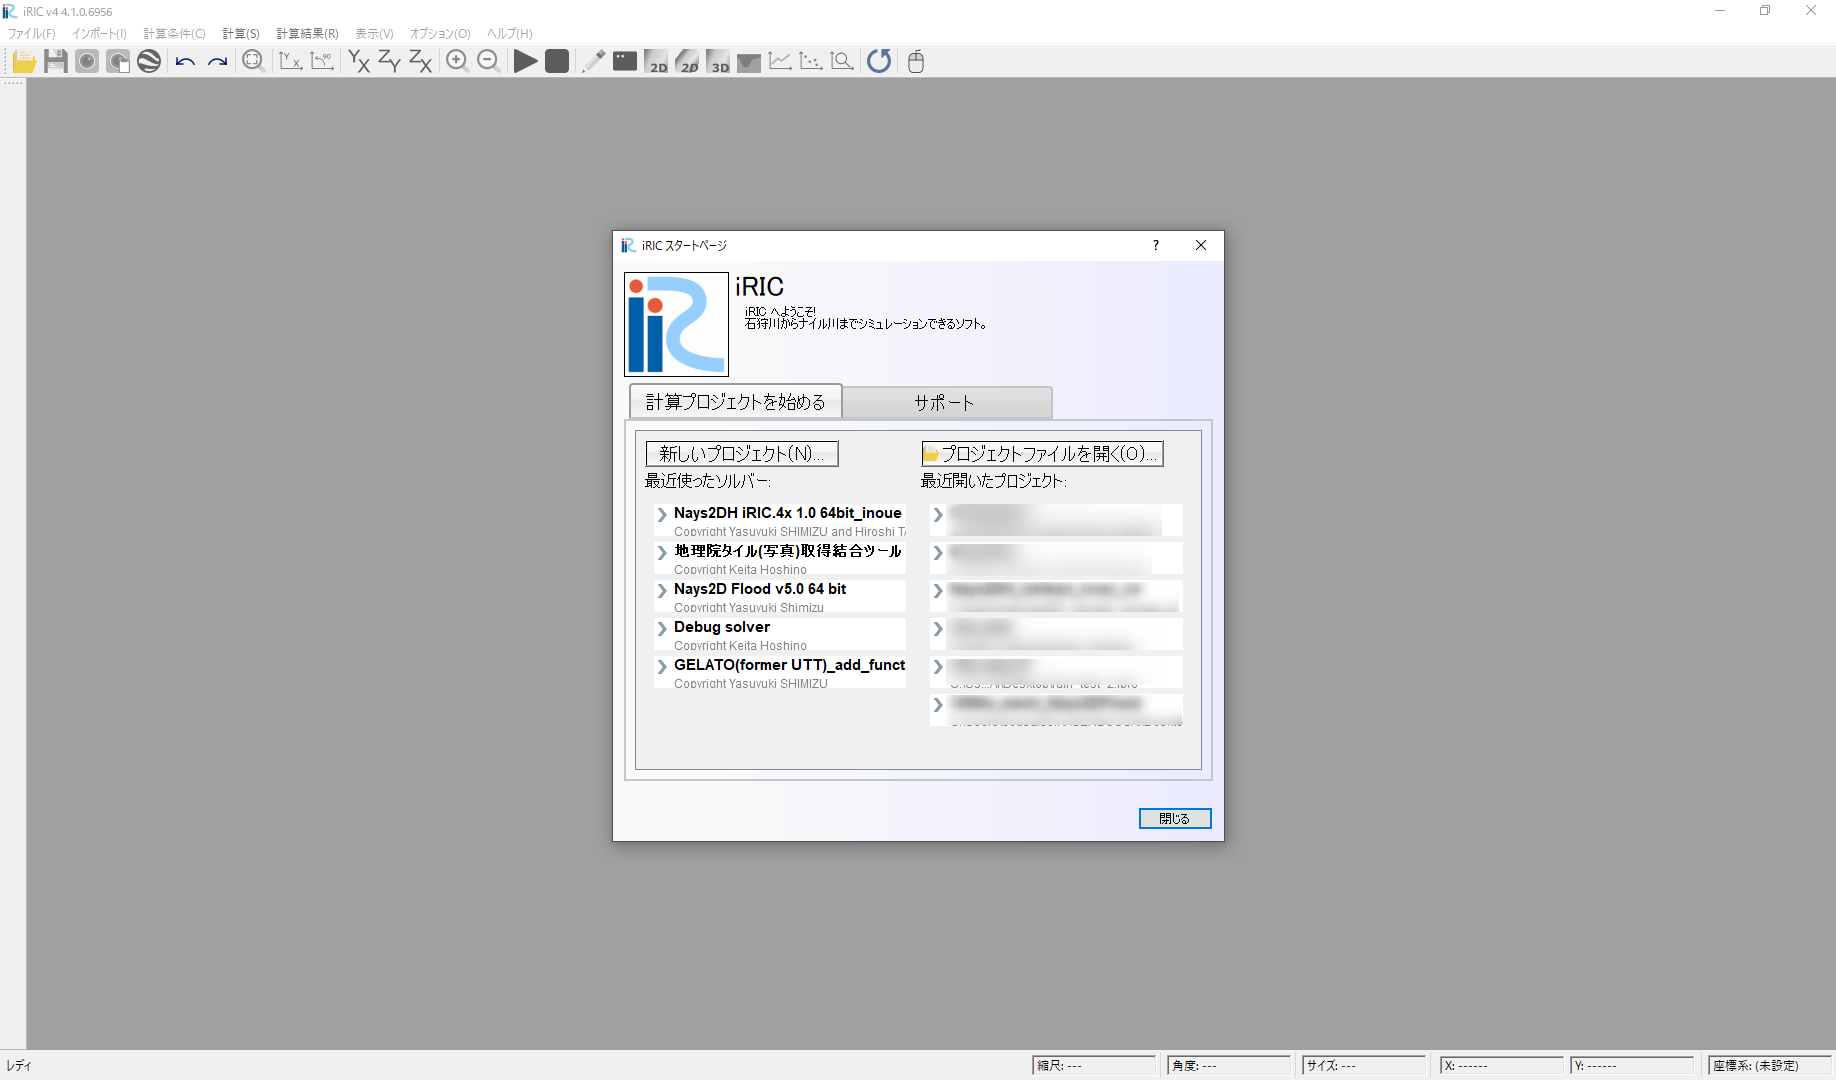
Task: Select the XY plane view icon
Action: [358, 61]
